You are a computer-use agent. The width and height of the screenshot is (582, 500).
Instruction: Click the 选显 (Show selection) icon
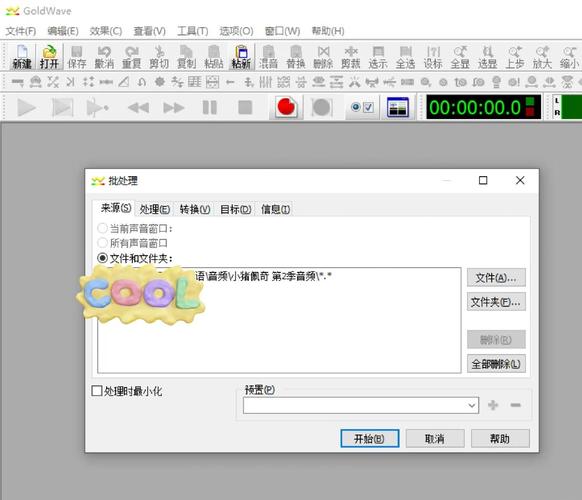pos(487,56)
